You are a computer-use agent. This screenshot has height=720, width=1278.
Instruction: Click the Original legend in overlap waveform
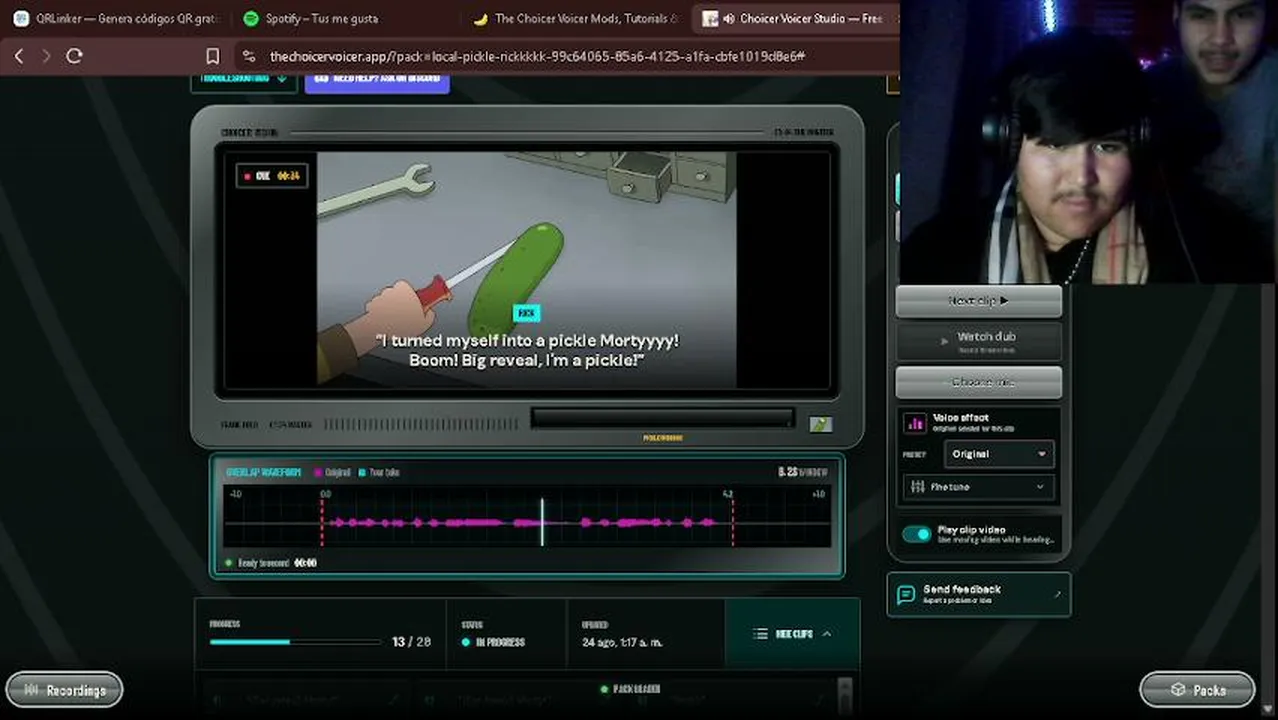point(332,472)
